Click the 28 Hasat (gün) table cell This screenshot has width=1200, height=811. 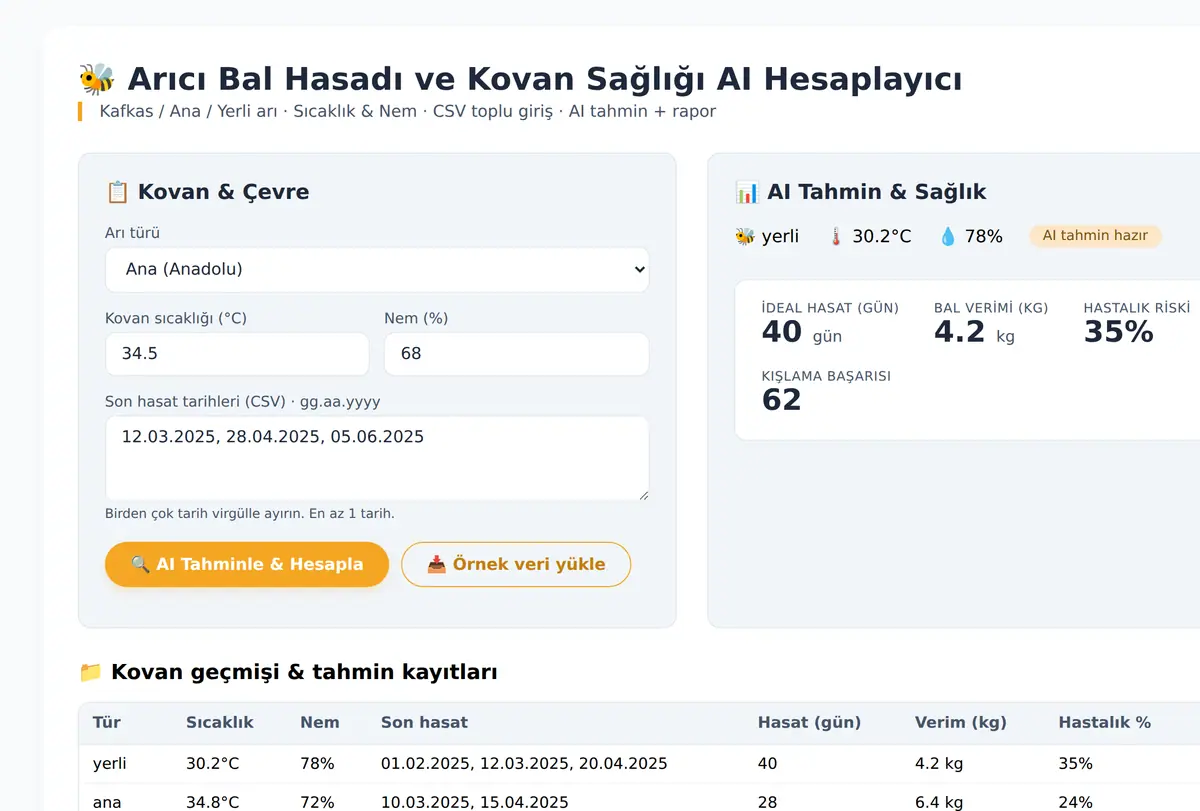click(x=768, y=802)
